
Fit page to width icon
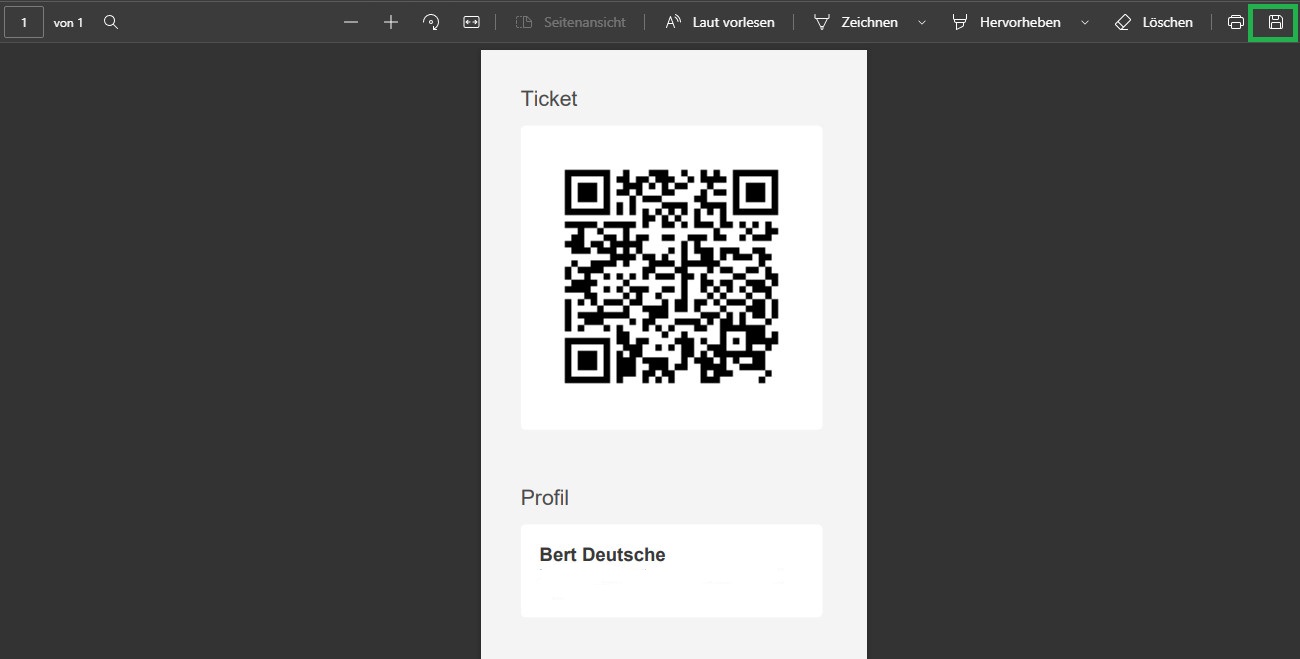point(472,22)
